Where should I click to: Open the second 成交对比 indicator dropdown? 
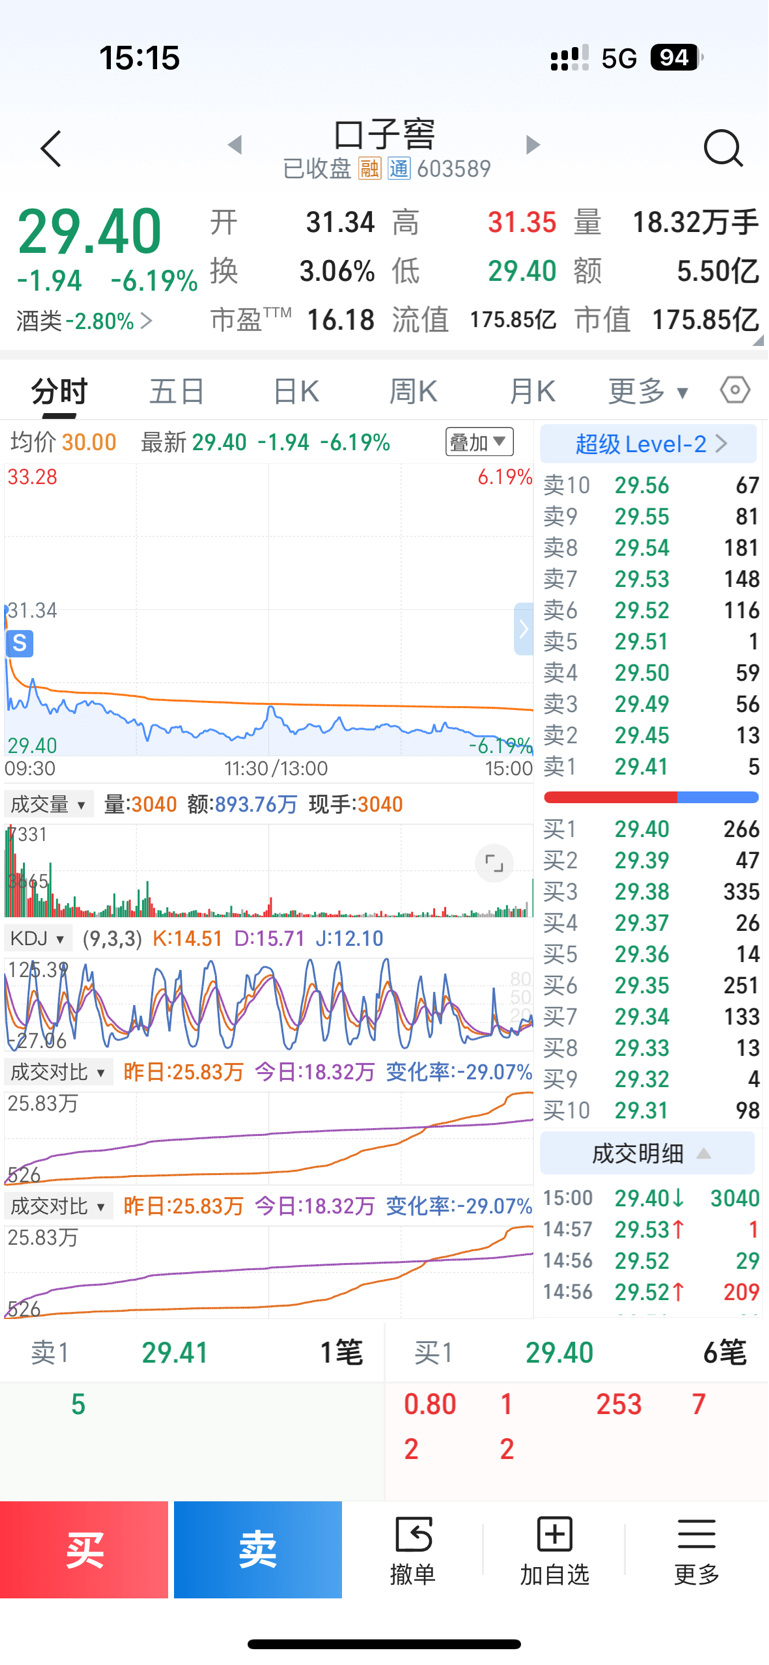tap(58, 1206)
